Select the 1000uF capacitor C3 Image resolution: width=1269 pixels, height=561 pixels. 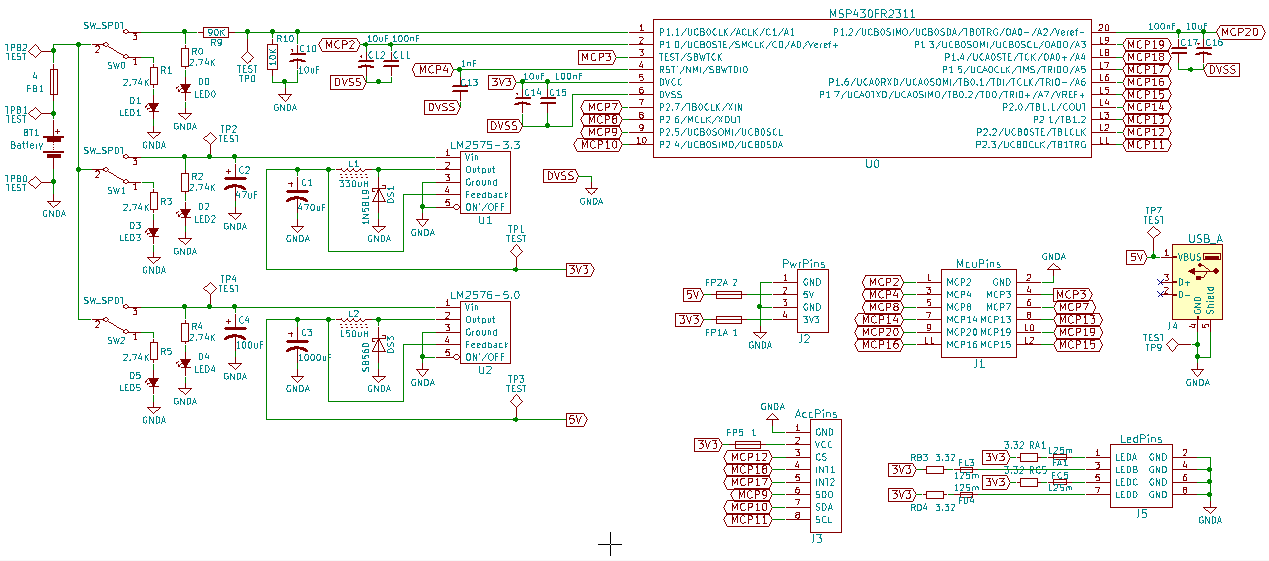pos(297,347)
